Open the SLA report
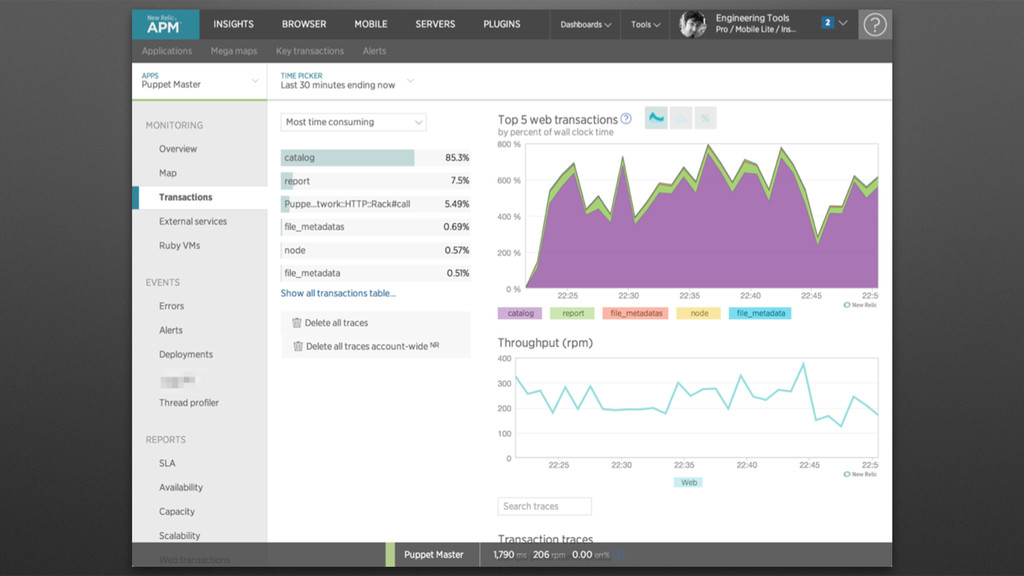1024x576 pixels. point(167,463)
